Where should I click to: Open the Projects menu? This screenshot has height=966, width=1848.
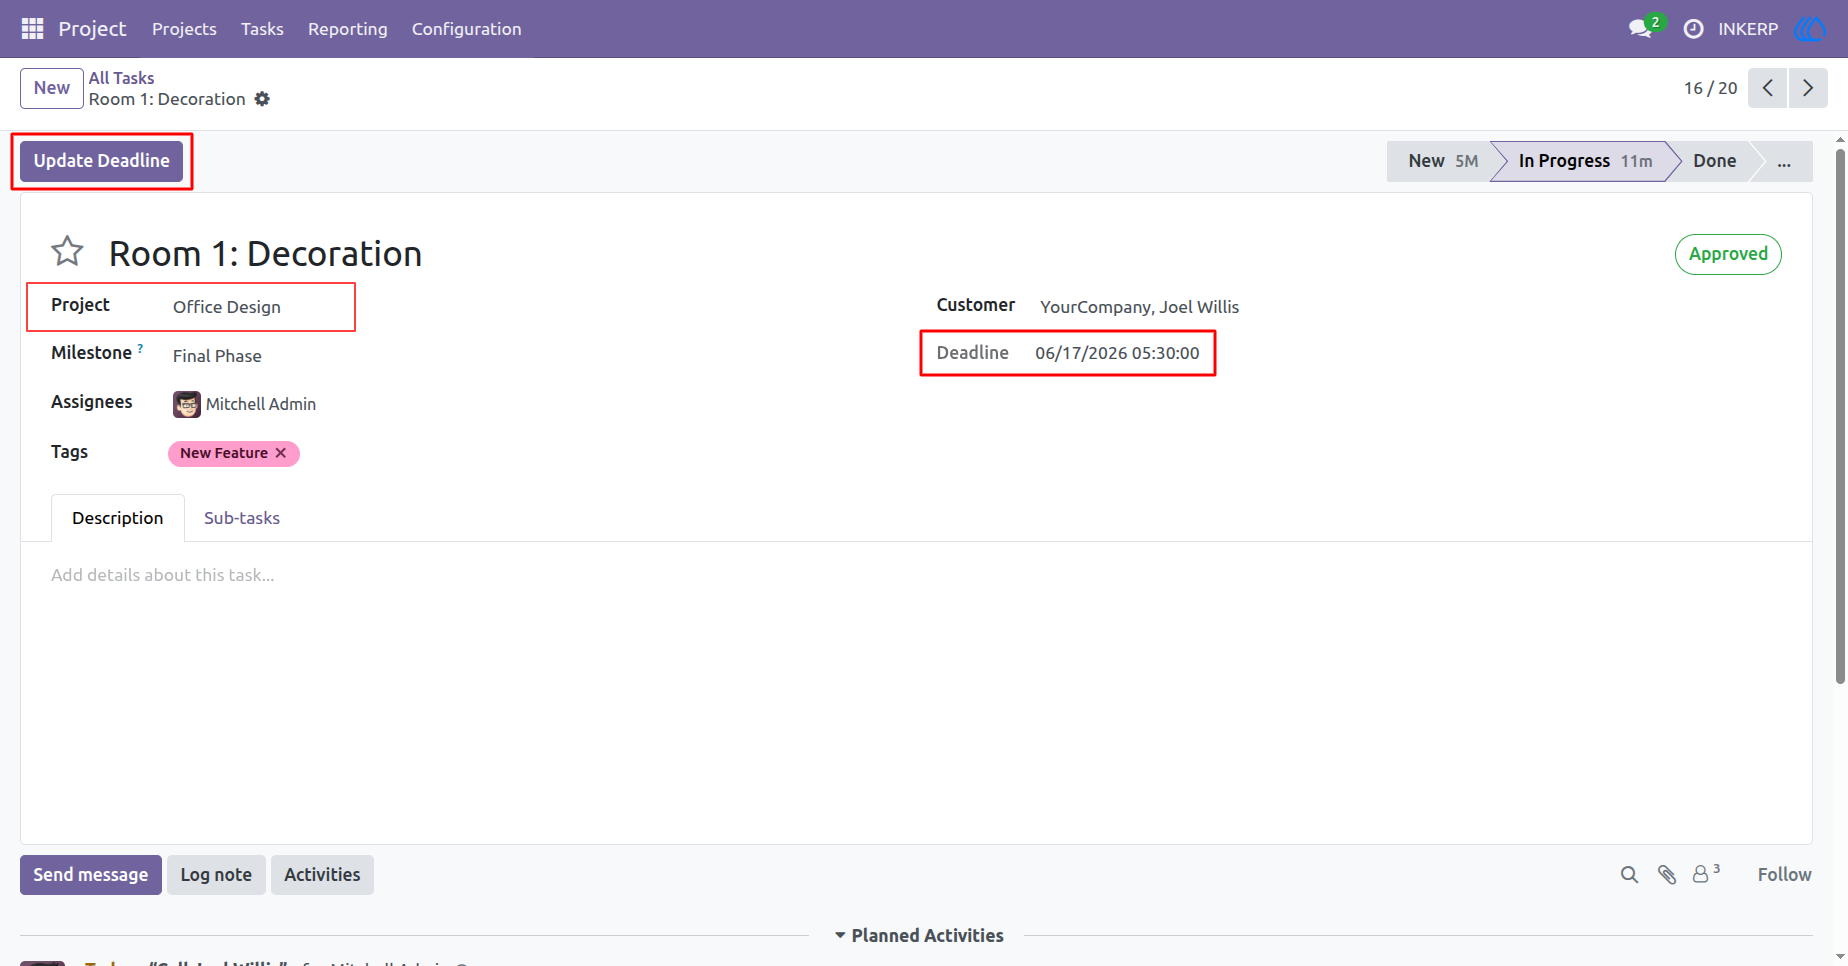tap(184, 29)
